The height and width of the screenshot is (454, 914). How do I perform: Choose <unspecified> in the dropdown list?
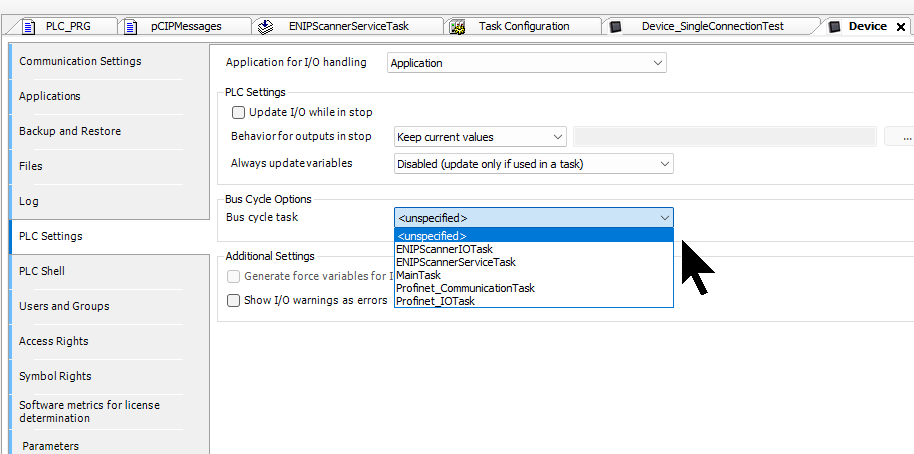pos(533,236)
